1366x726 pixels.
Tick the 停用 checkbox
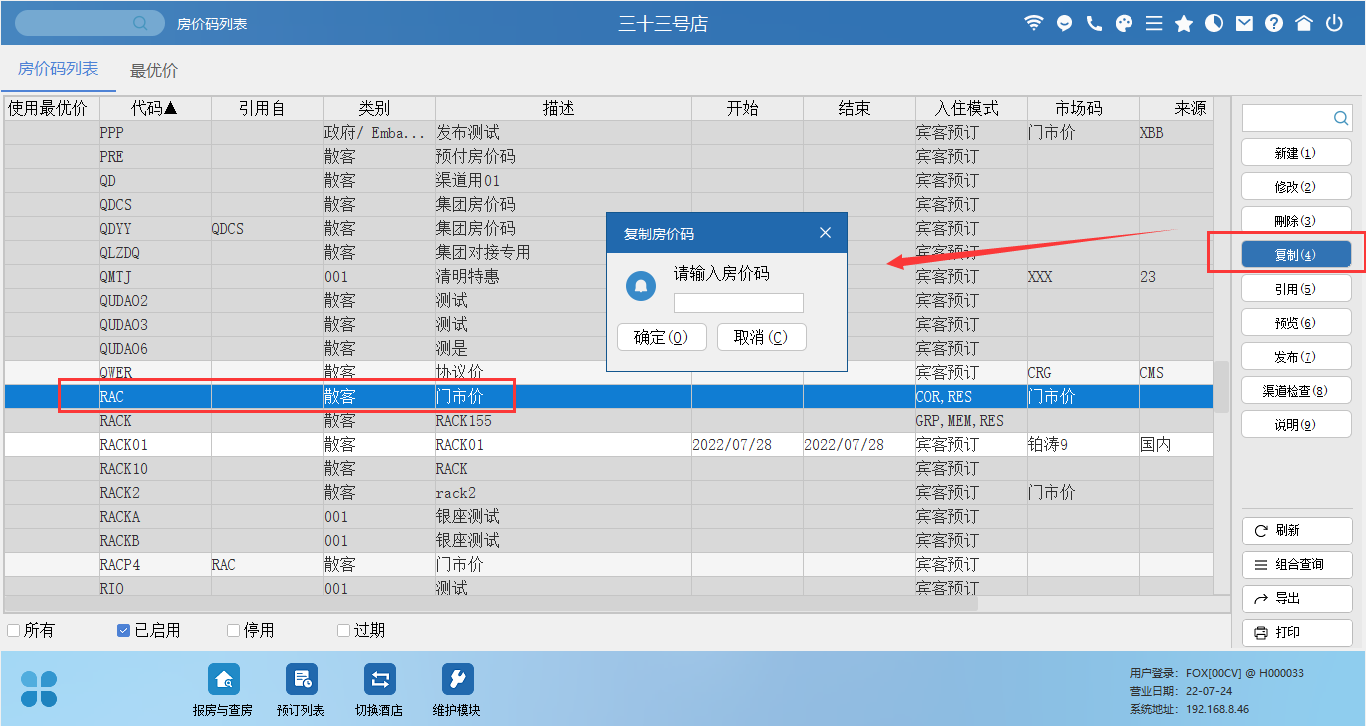coord(233,631)
